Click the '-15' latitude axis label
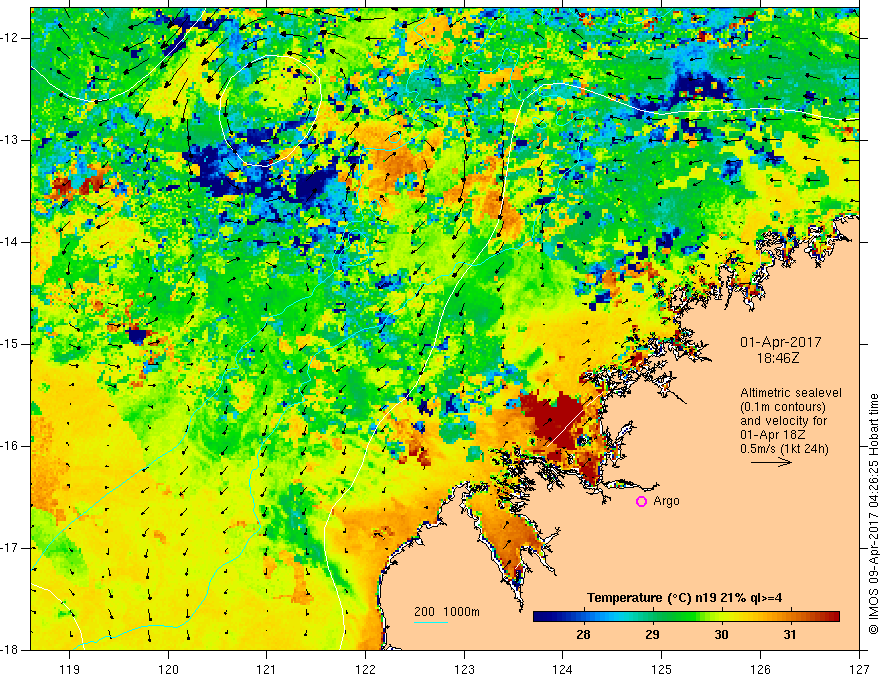The height and width of the screenshot is (680, 880). coord(11,344)
